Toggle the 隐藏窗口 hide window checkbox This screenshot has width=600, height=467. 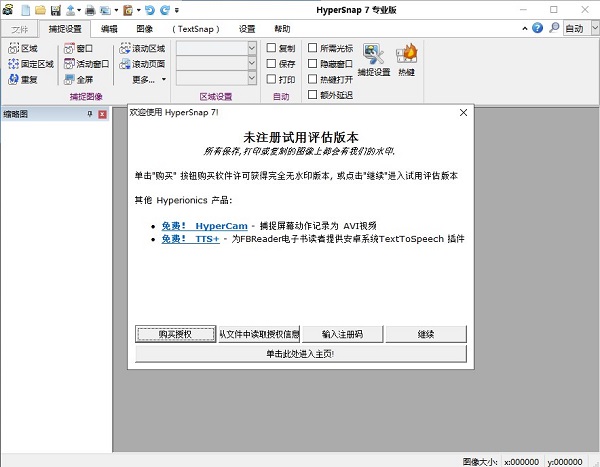(312, 64)
